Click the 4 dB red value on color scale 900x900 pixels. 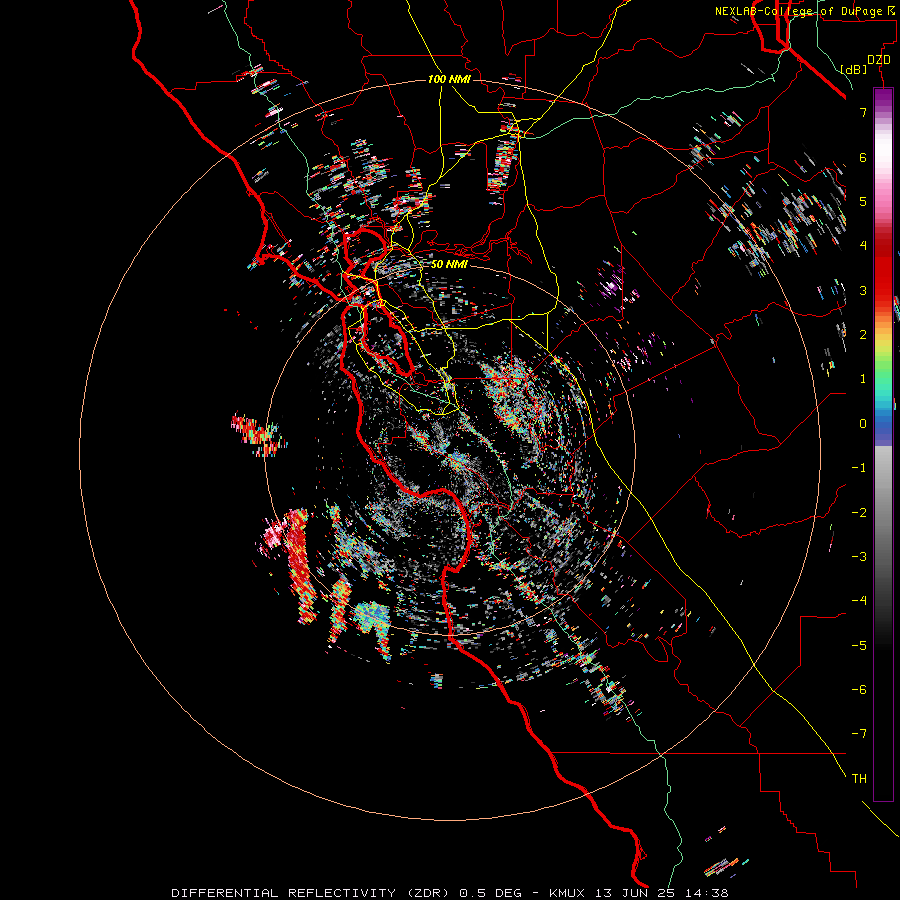click(x=863, y=246)
